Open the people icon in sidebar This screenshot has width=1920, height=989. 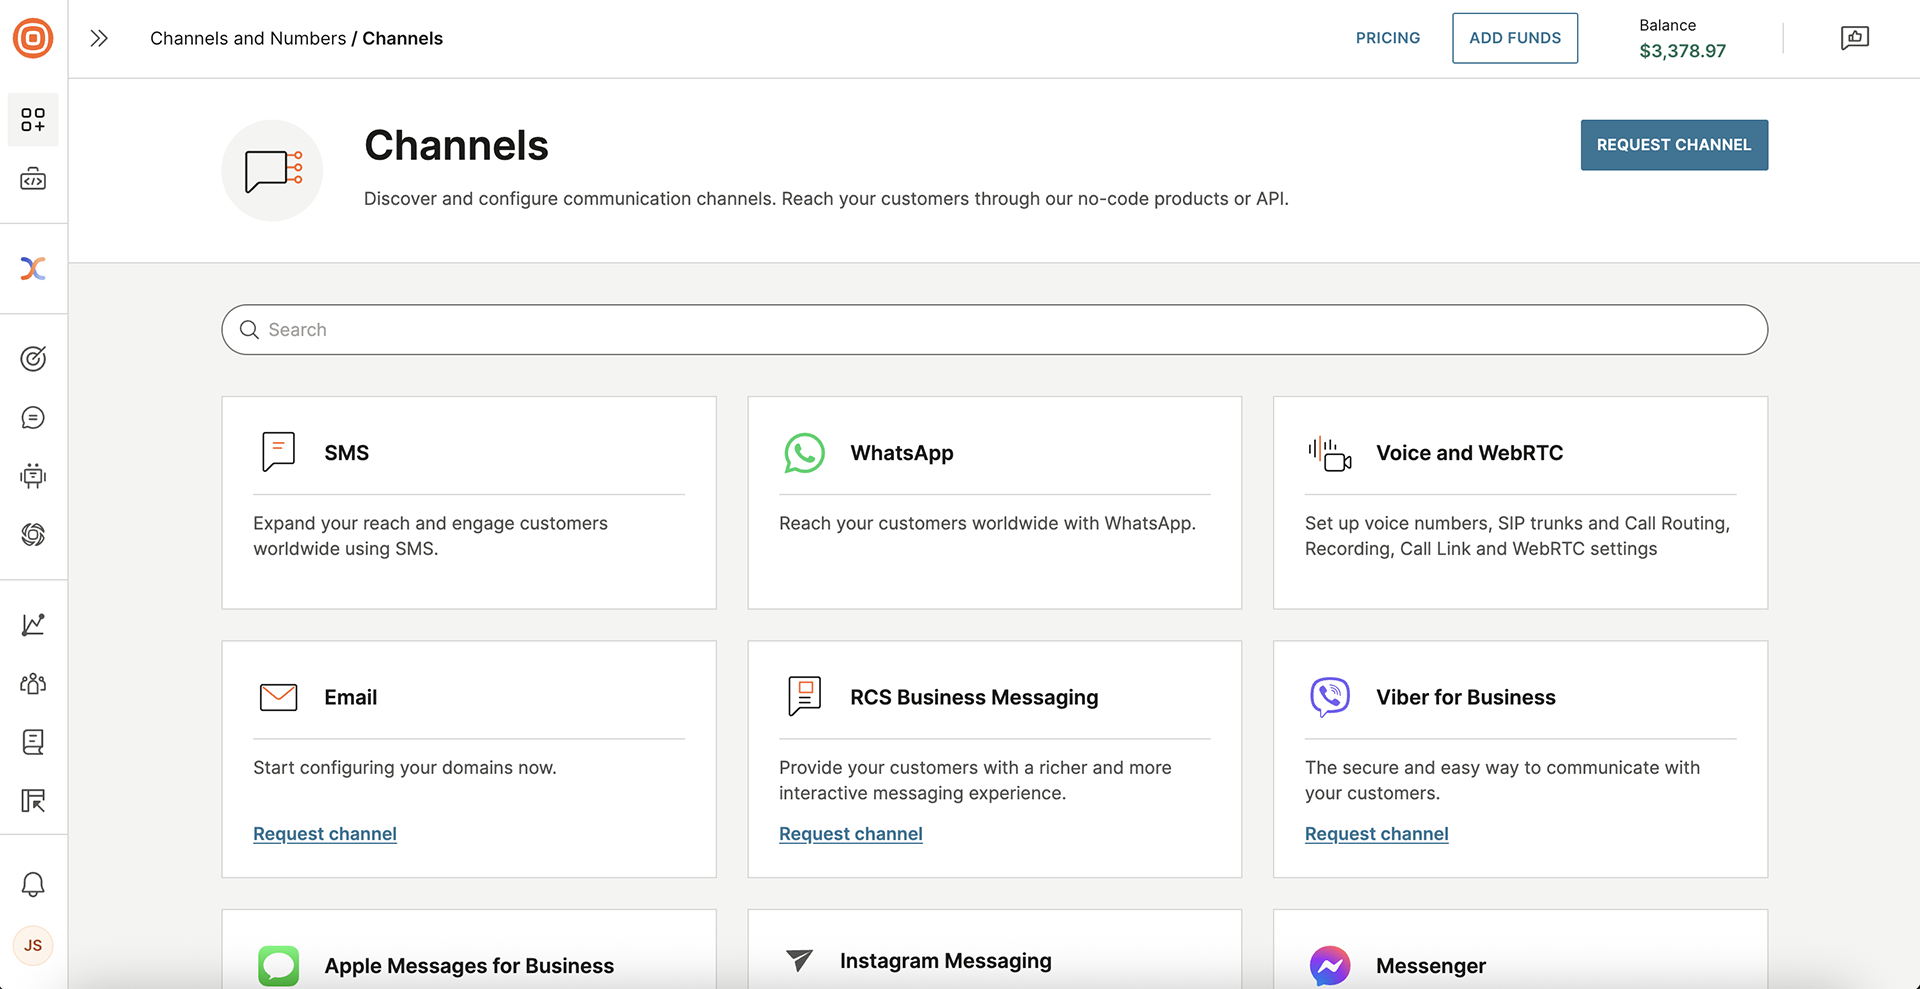click(x=33, y=684)
